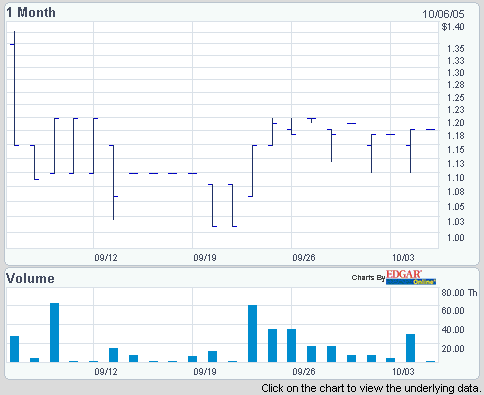Click the 10/03 date under price chart
The width and height of the screenshot is (484, 395).
tap(403, 258)
